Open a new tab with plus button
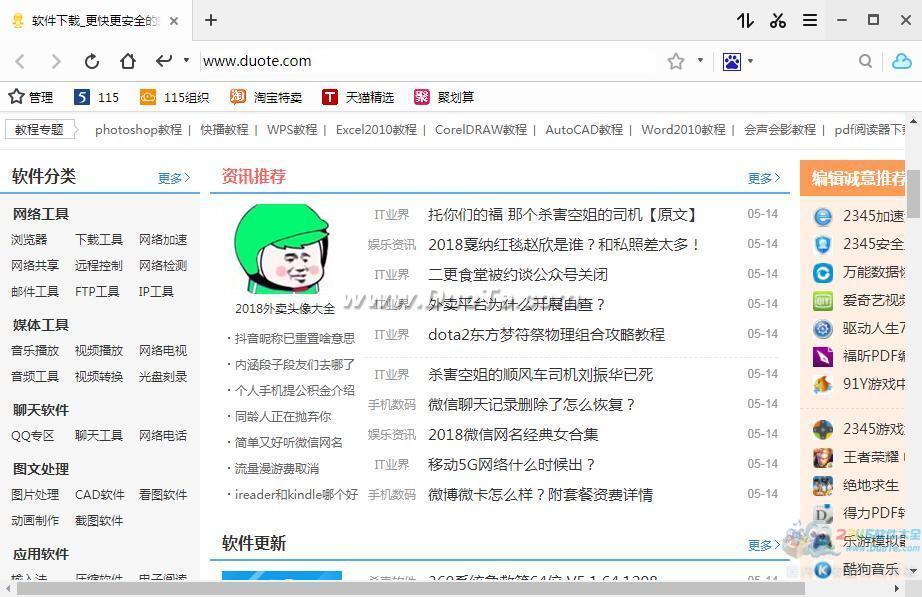Screen dimensions: 922x597 (x=211, y=20)
